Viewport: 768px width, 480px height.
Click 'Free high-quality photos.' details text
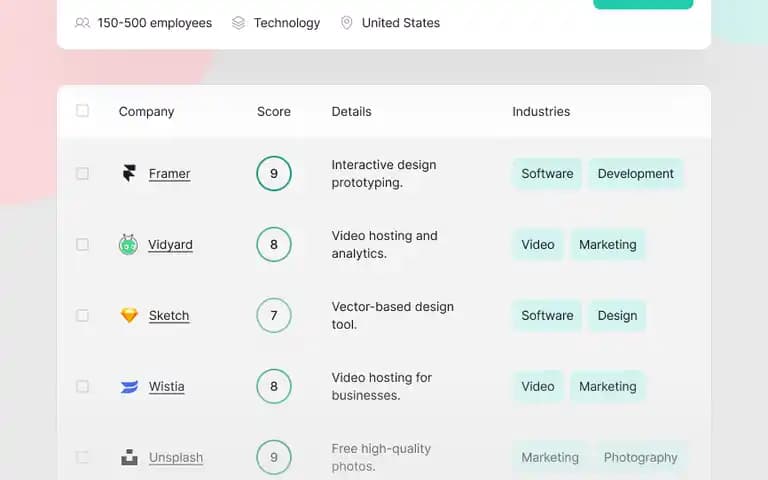[381, 458]
